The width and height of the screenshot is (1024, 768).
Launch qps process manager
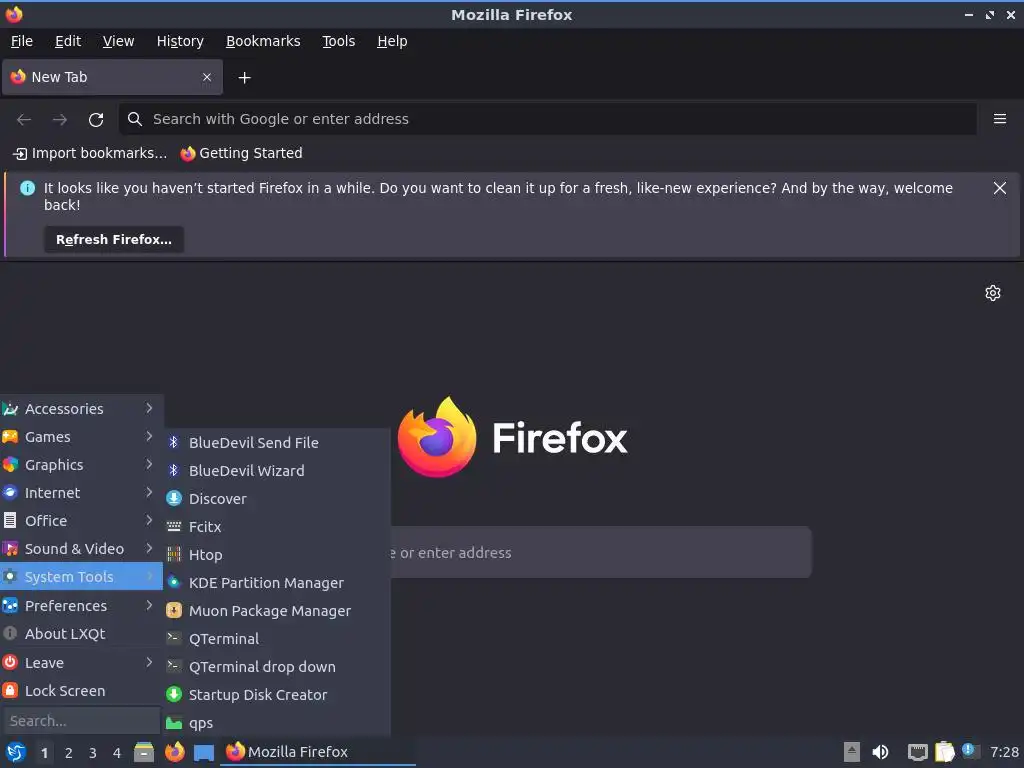tap(277, 724)
